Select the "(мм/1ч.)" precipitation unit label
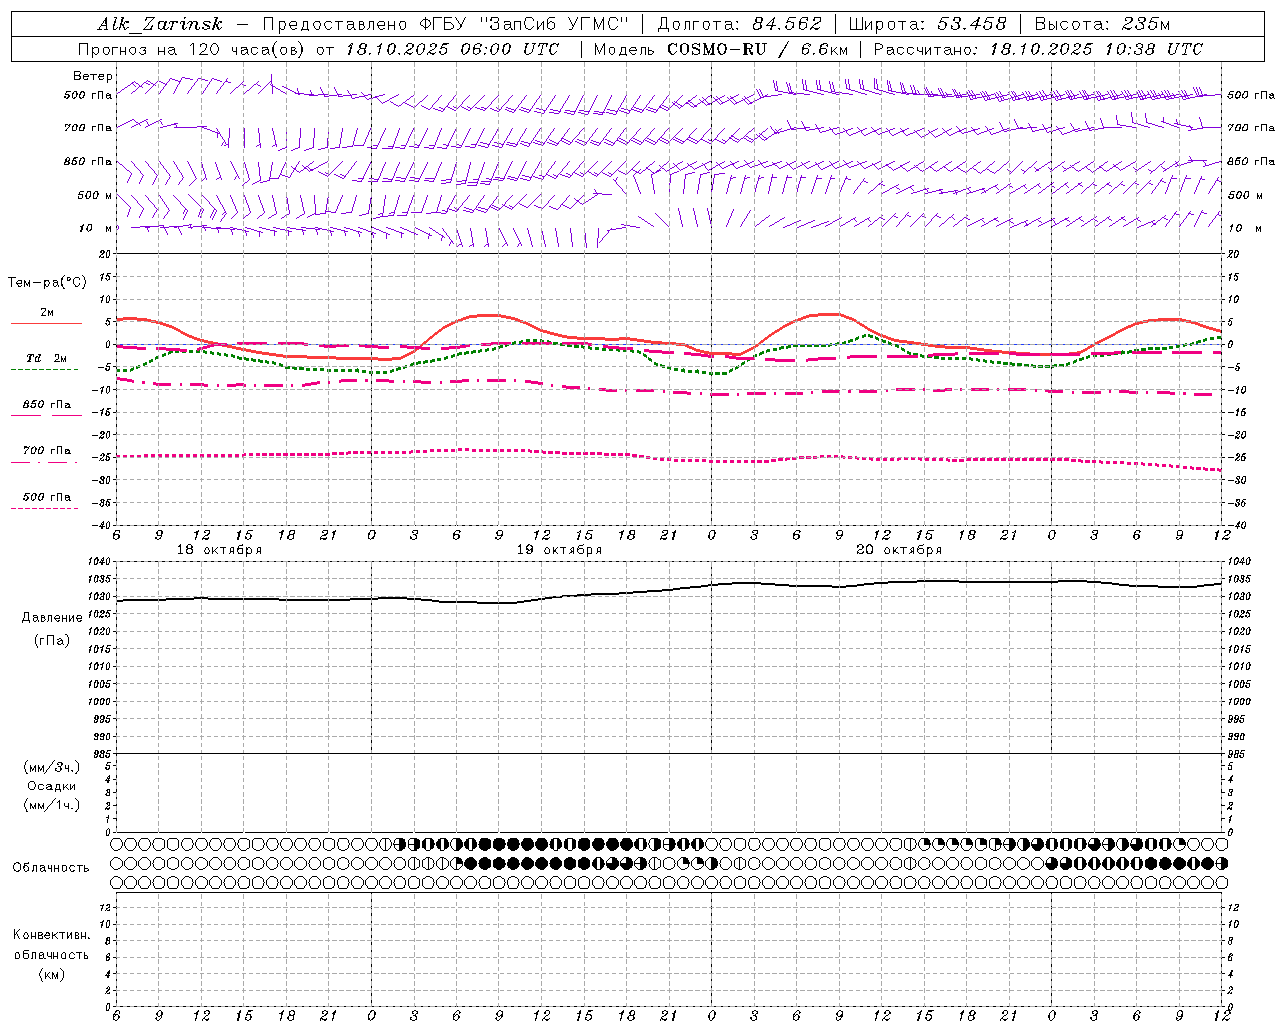Viewport: 1280px width, 1024px height. click(51, 805)
